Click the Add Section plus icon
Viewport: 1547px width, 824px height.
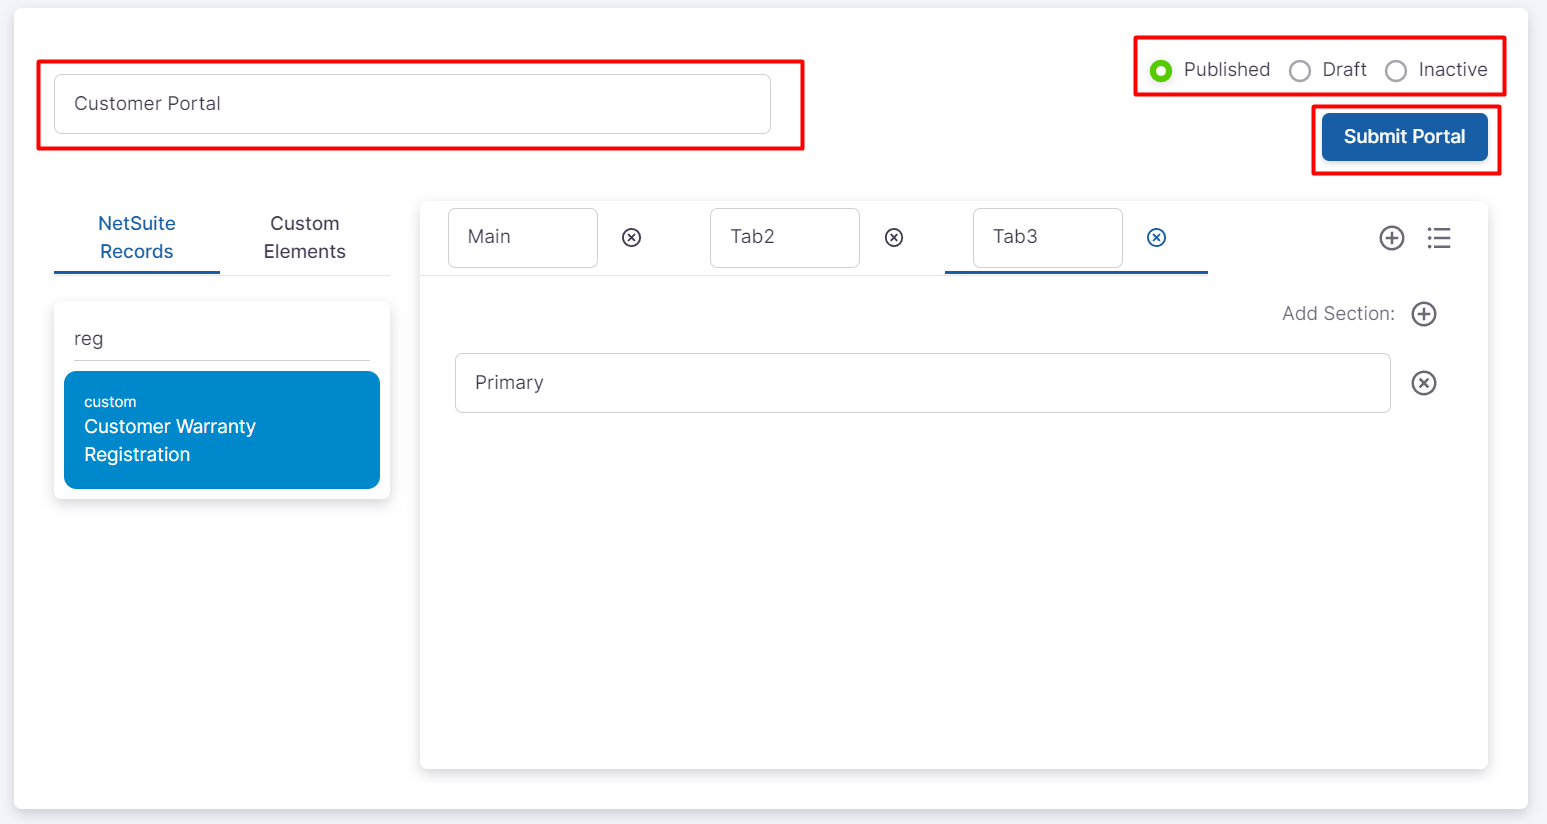click(1423, 314)
